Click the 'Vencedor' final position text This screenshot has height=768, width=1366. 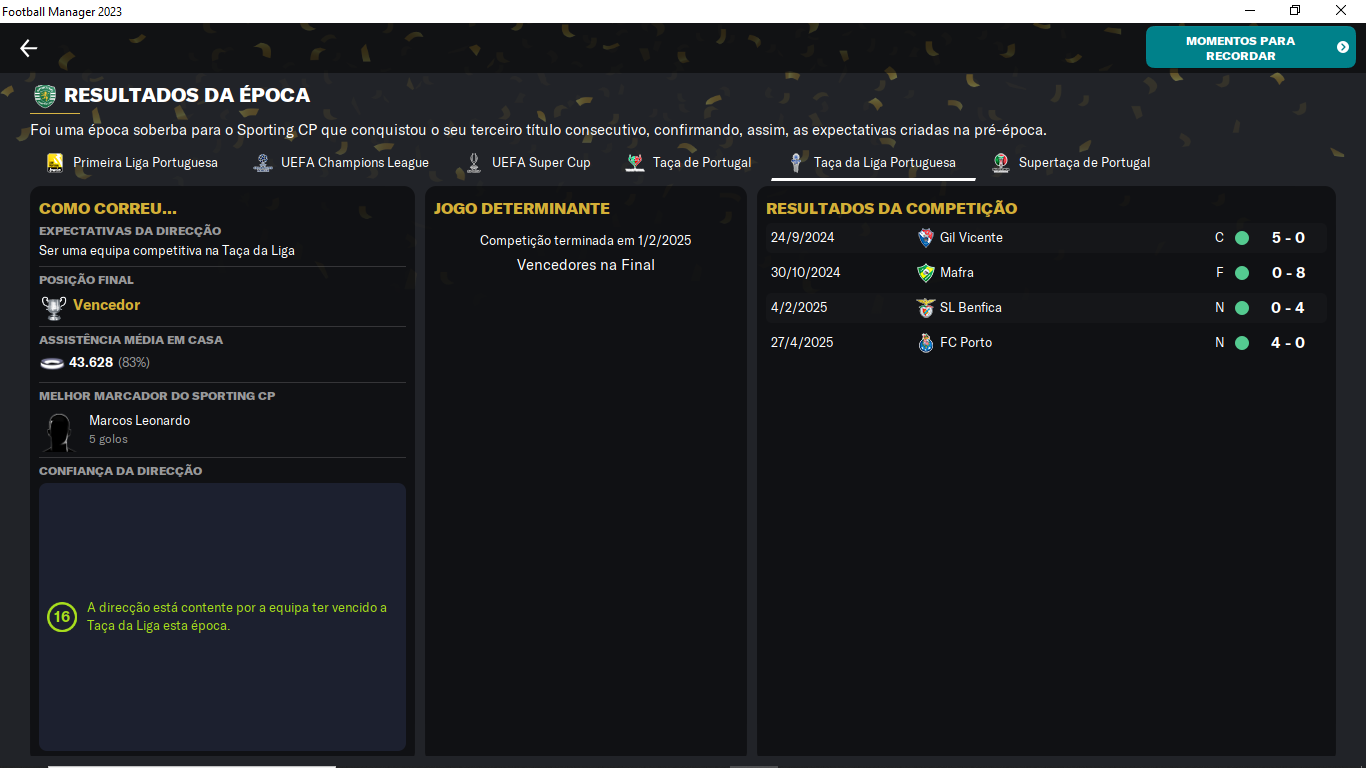(x=106, y=305)
